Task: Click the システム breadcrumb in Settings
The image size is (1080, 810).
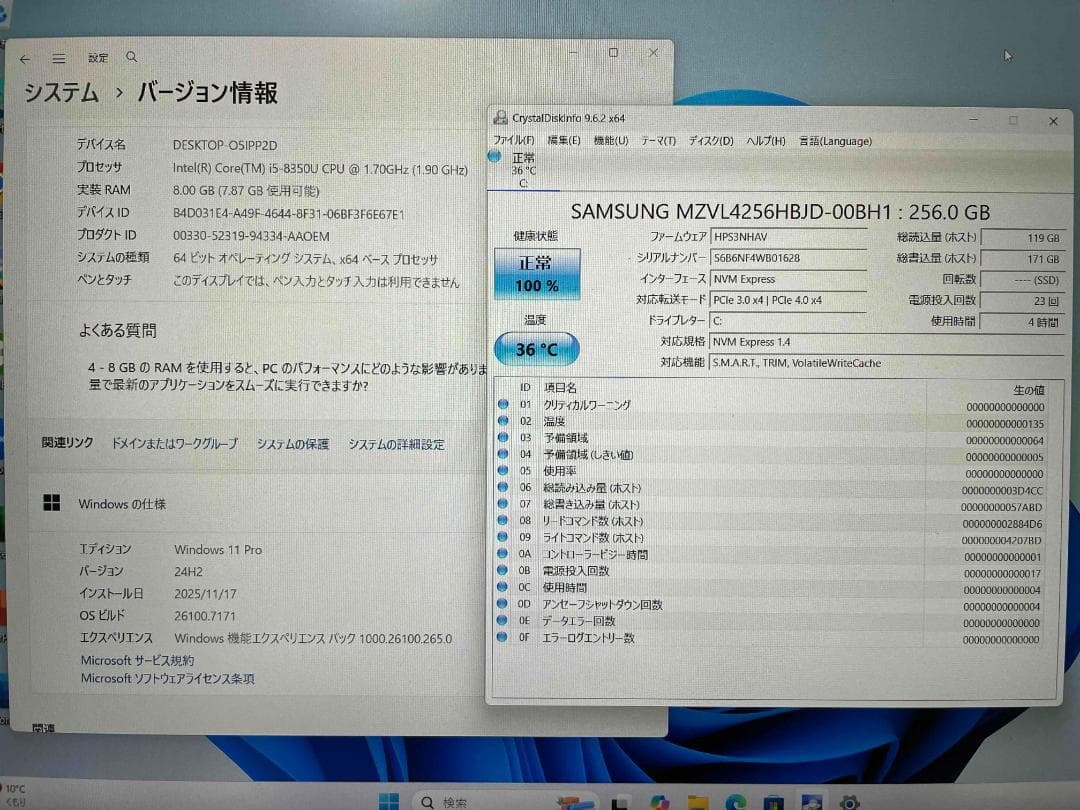Action: coord(61,92)
